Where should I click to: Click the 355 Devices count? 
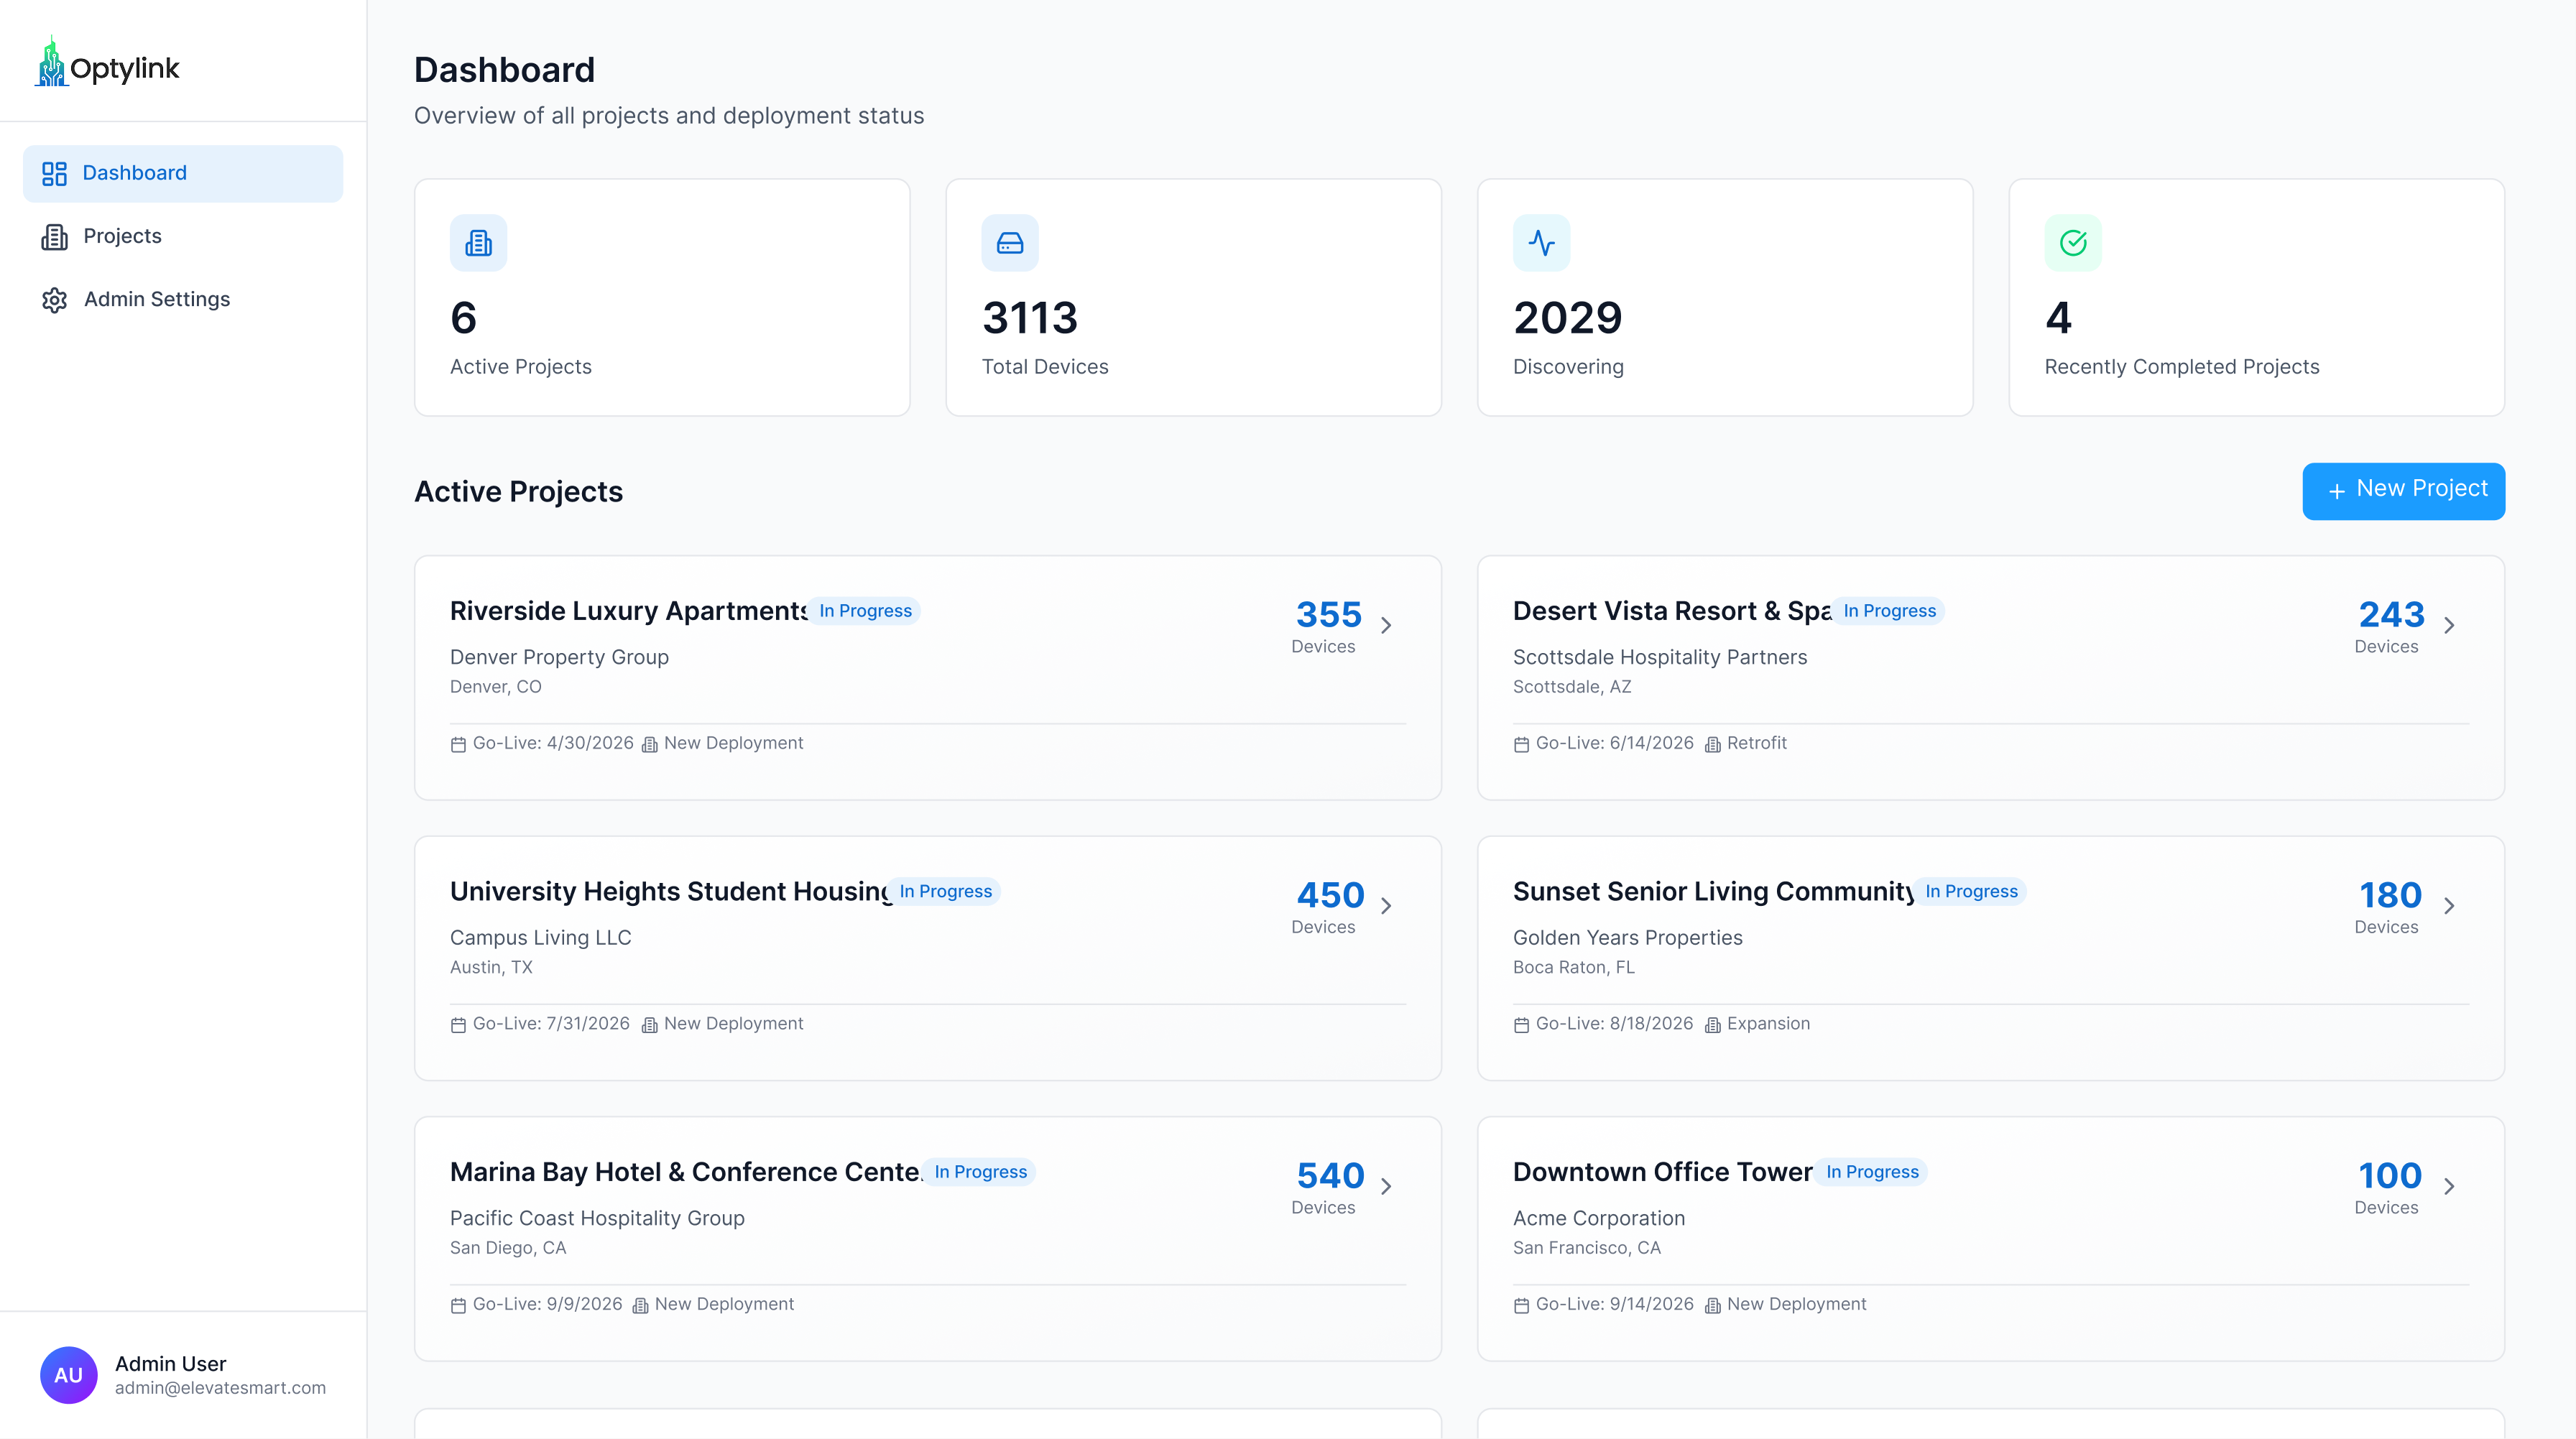pos(1328,614)
